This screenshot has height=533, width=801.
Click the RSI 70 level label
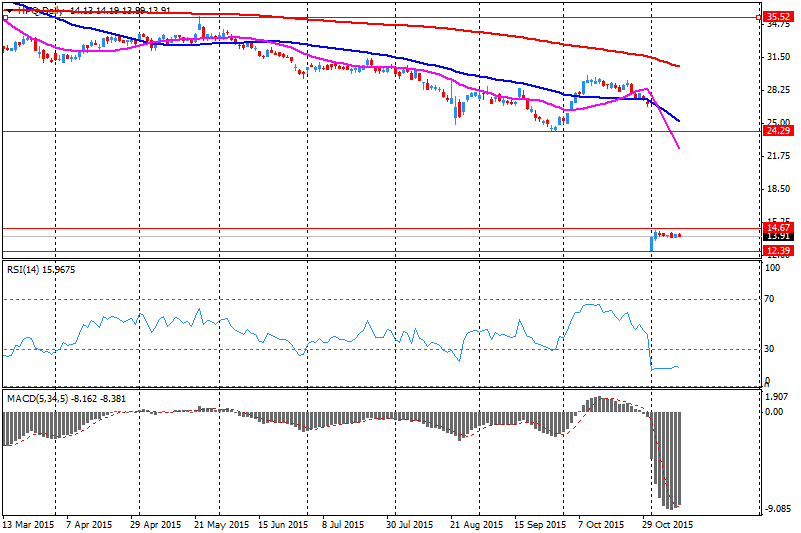[x=769, y=299]
